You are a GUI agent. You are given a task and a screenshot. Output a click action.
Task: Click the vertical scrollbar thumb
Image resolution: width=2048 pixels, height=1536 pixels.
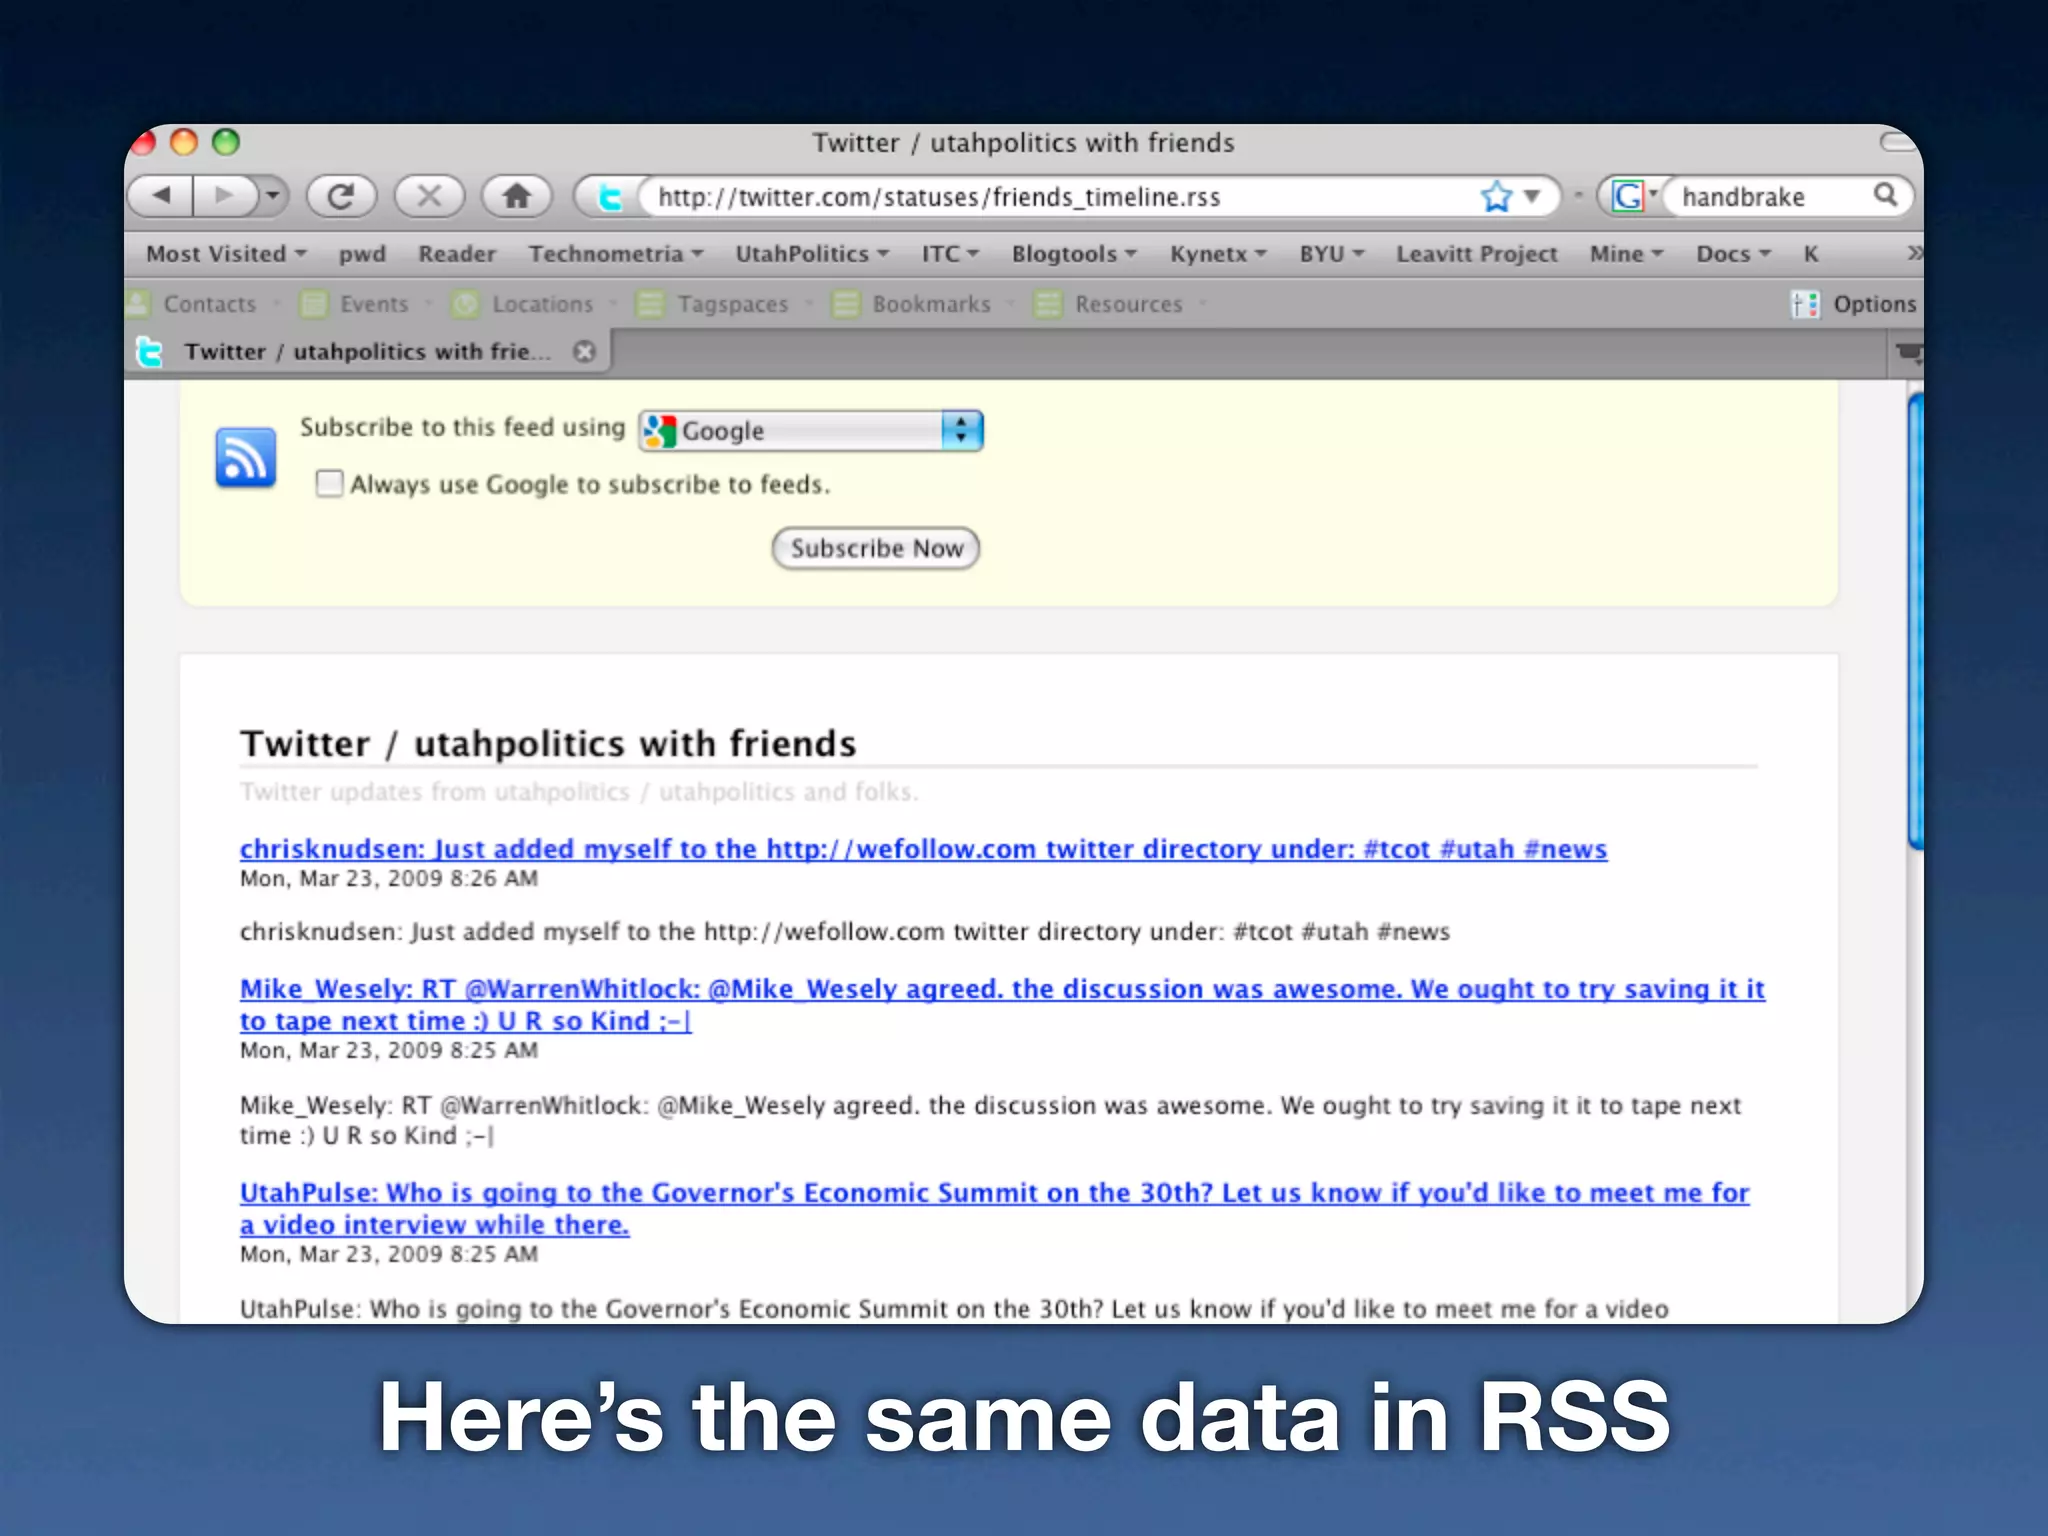1915,622
